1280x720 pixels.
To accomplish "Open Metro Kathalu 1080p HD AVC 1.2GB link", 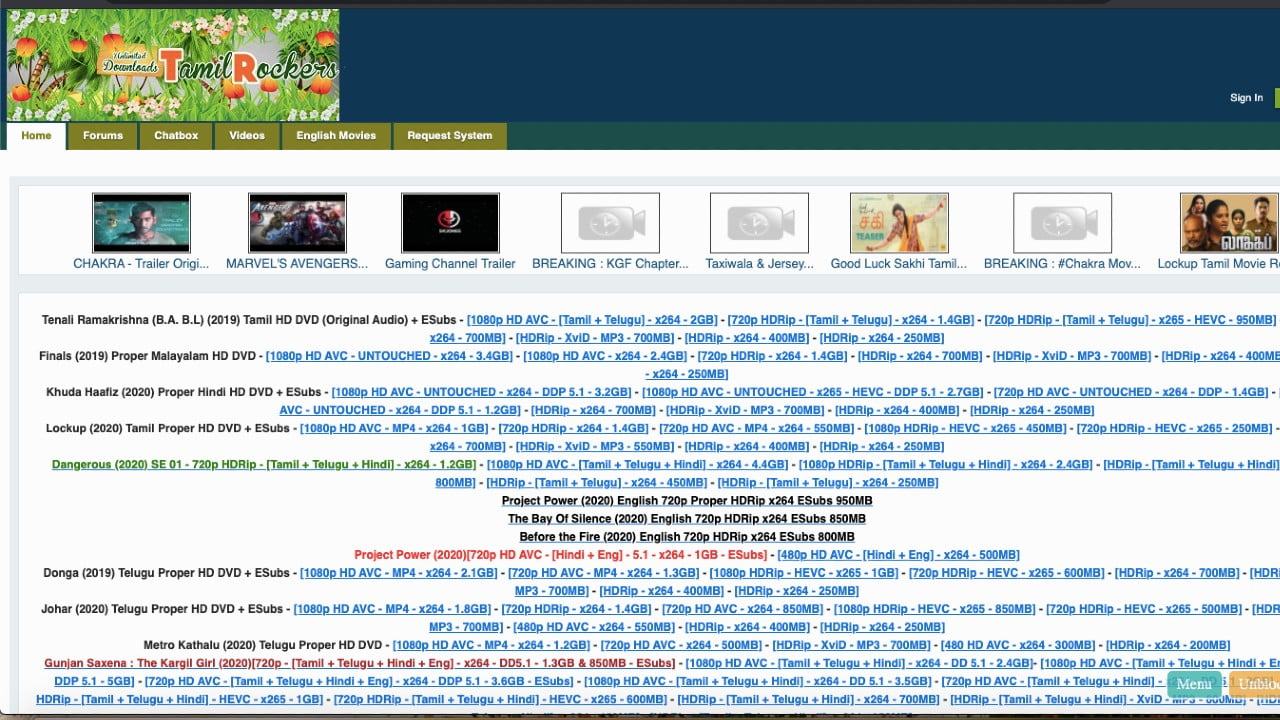I will click(x=491, y=645).
